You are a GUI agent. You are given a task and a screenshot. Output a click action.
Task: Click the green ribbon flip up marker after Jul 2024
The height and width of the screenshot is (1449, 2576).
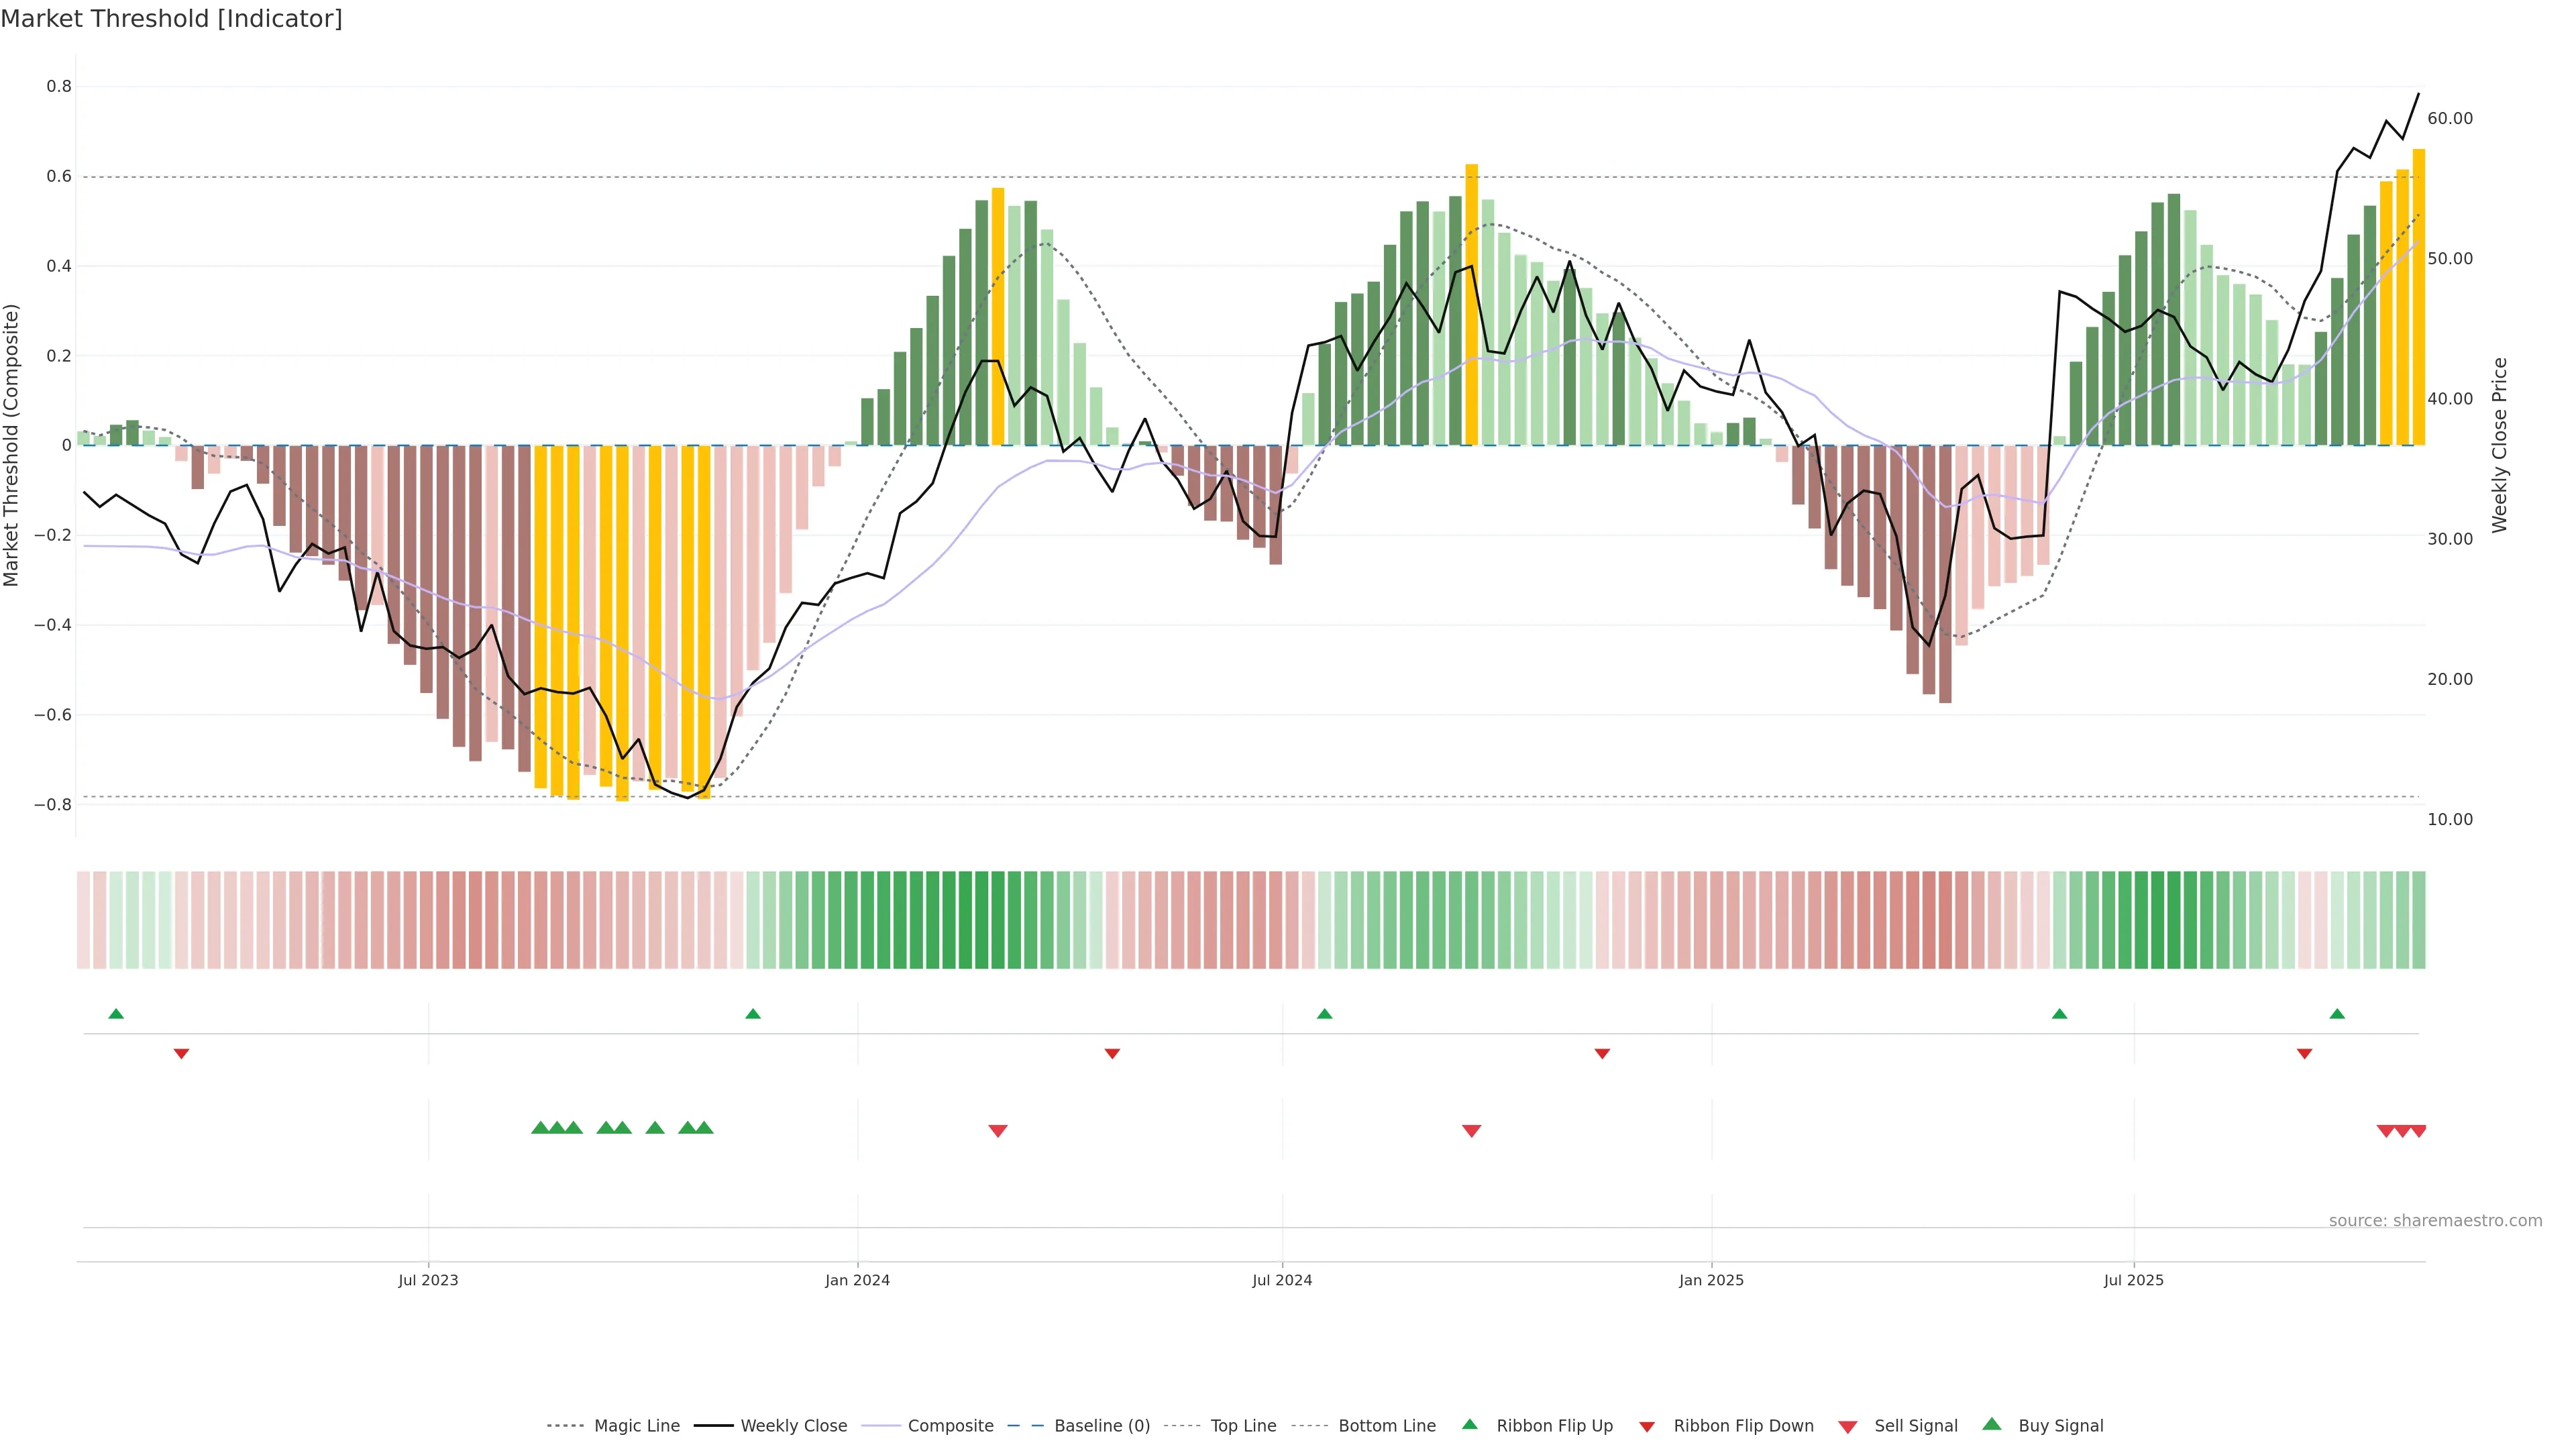tap(1325, 1014)
